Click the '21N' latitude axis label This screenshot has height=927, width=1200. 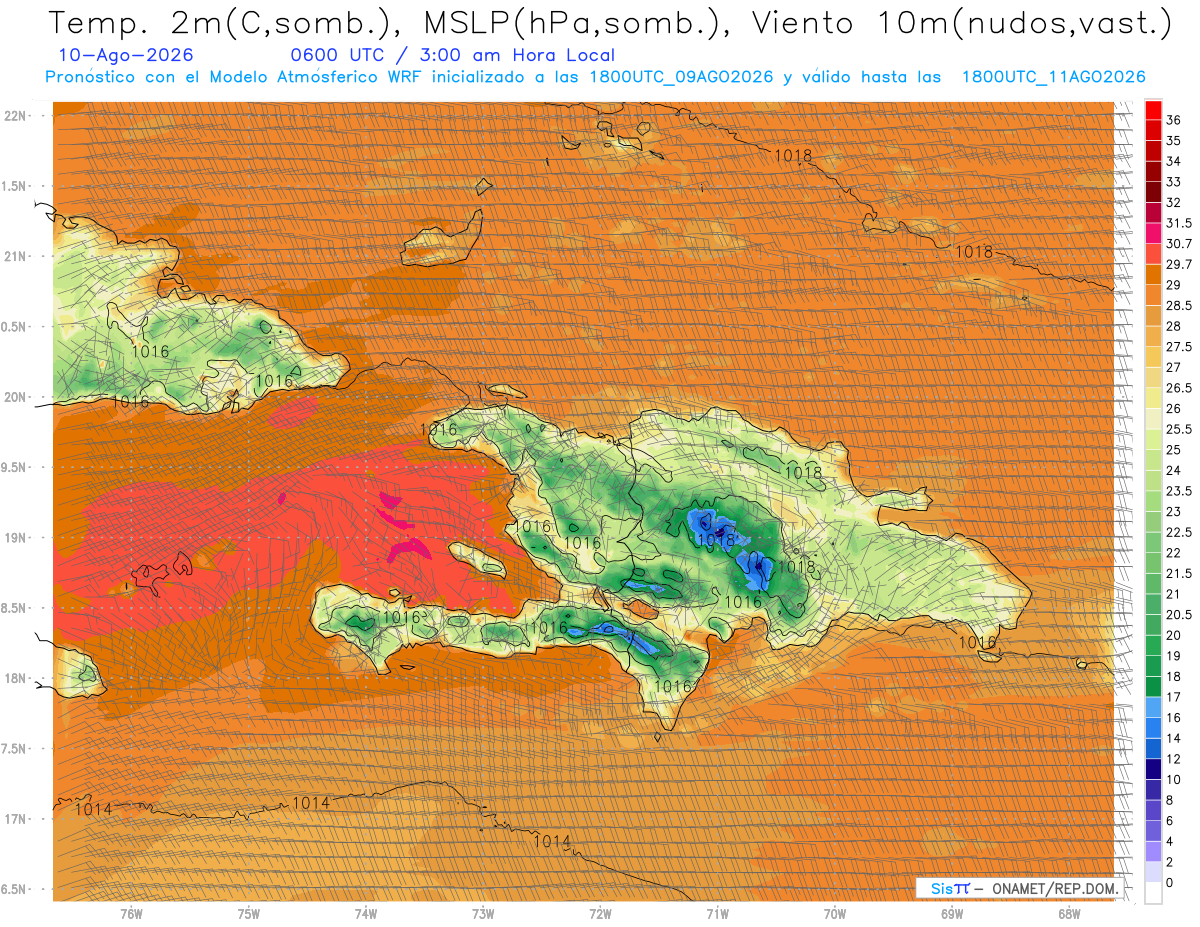pos(15,256)
